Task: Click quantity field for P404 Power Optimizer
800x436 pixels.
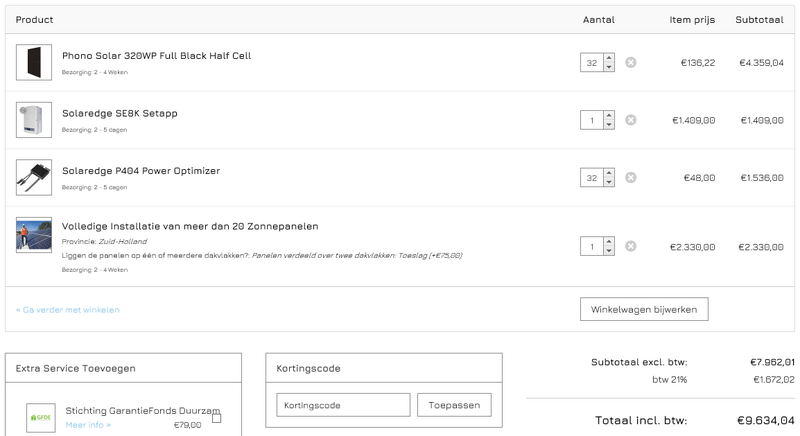Action: [592, 178]
